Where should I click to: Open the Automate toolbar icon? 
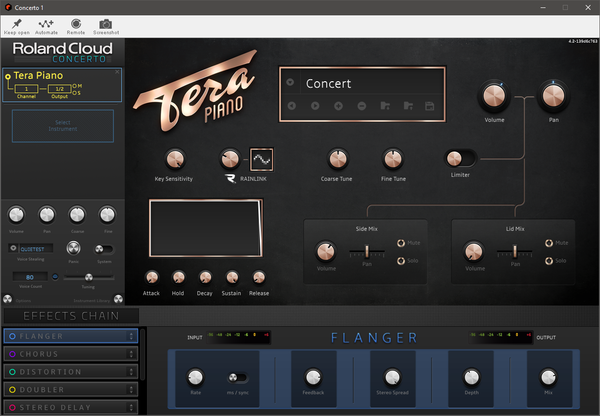click(x=46, y=24)
